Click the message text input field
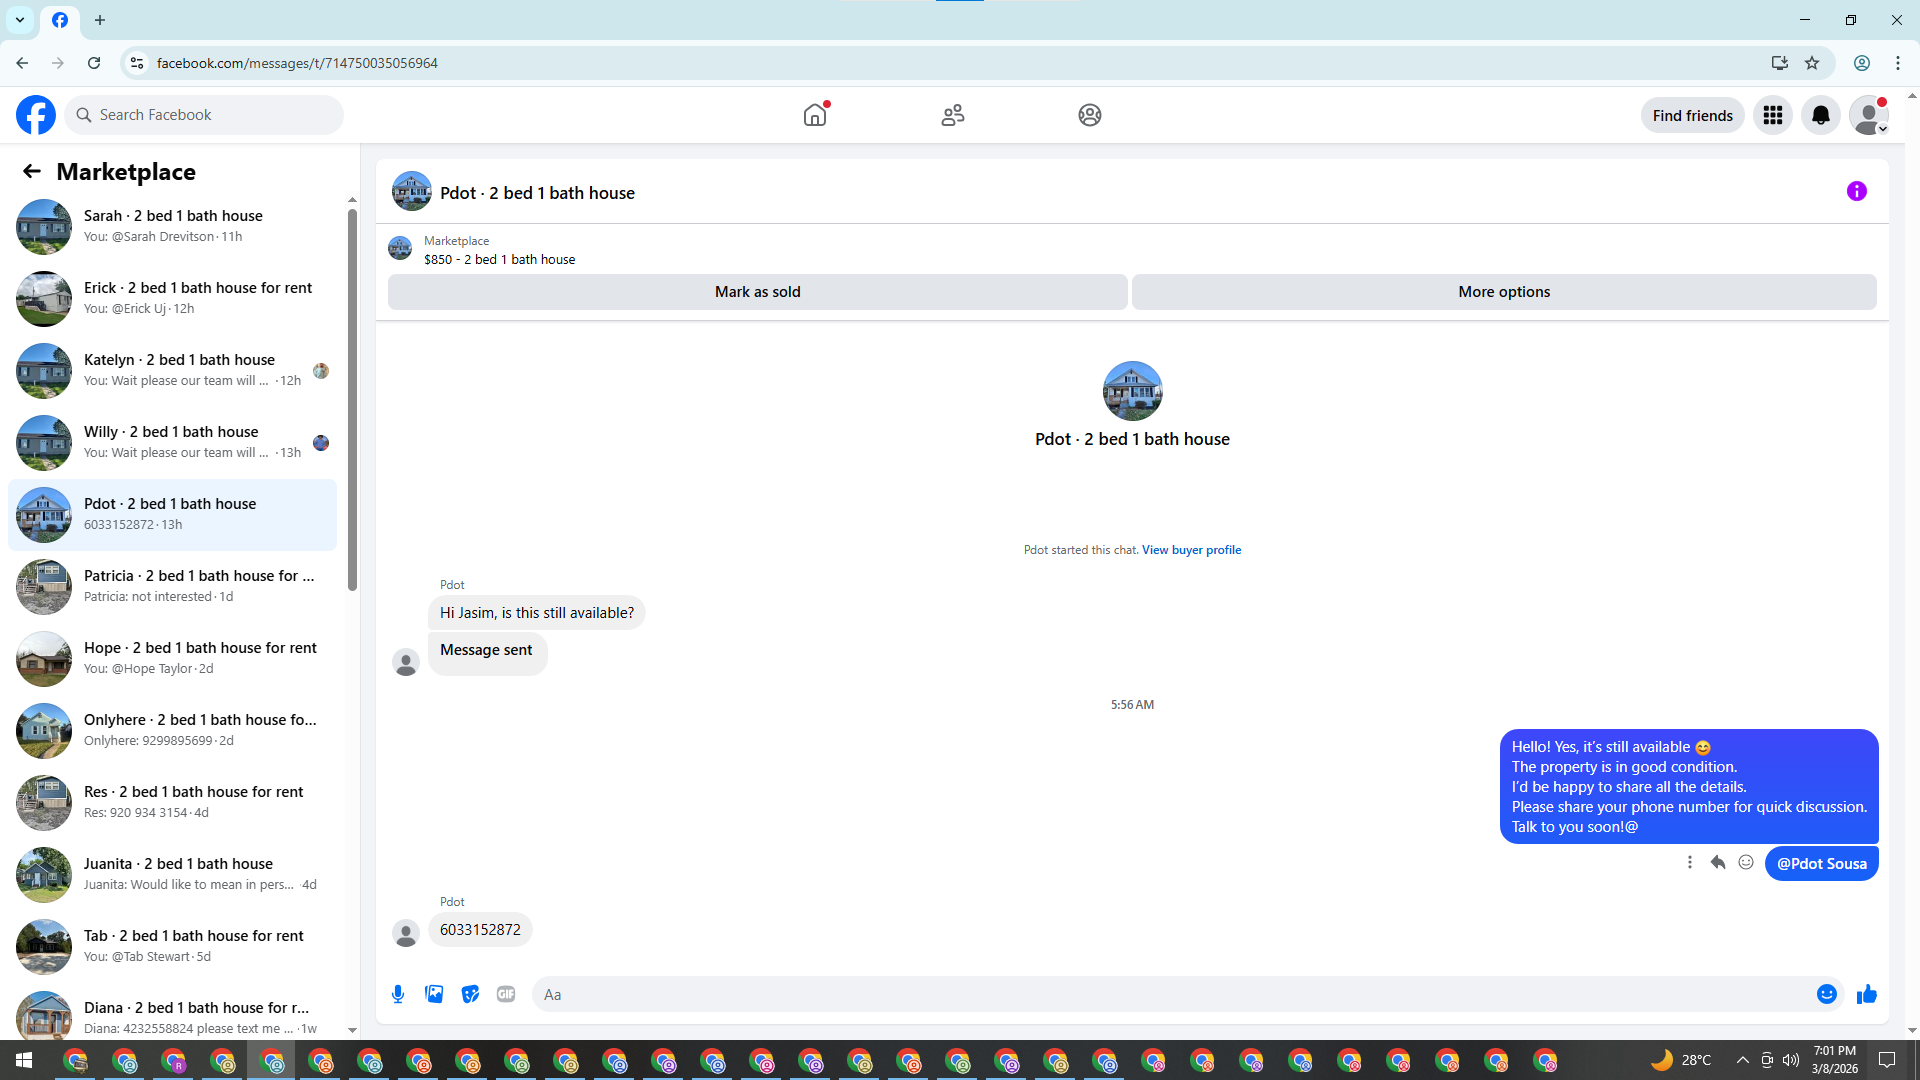 click(x=1170, y=994)
